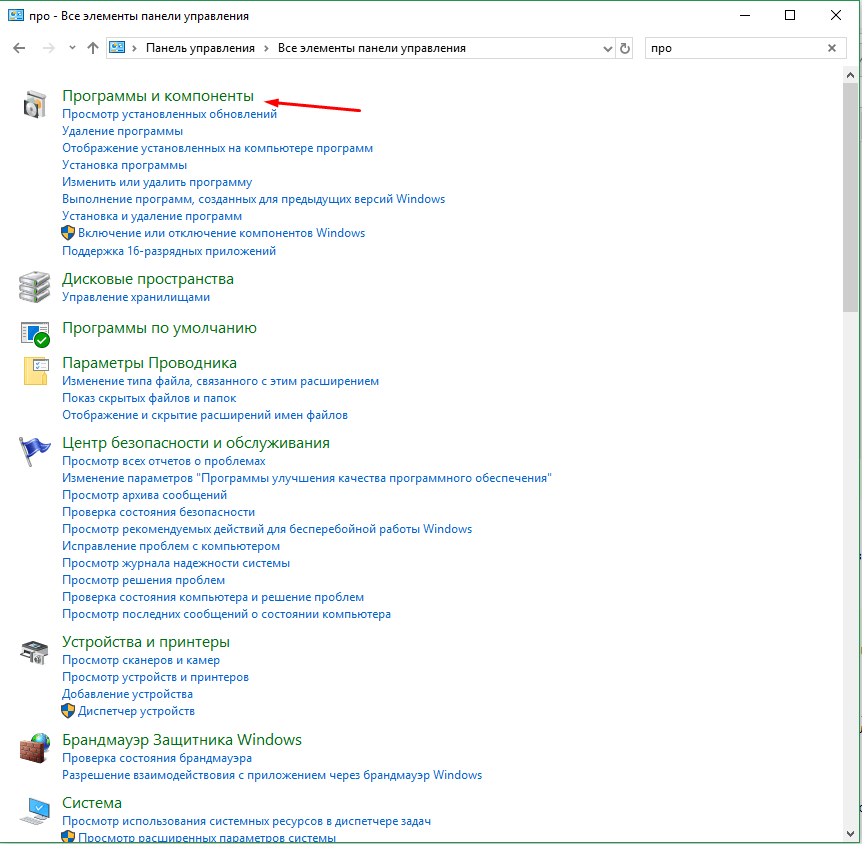This screenshot has width=862, height=844.
Task: Open 'Центр безопасности и обслуживания' heading
Action: [196, 443]
